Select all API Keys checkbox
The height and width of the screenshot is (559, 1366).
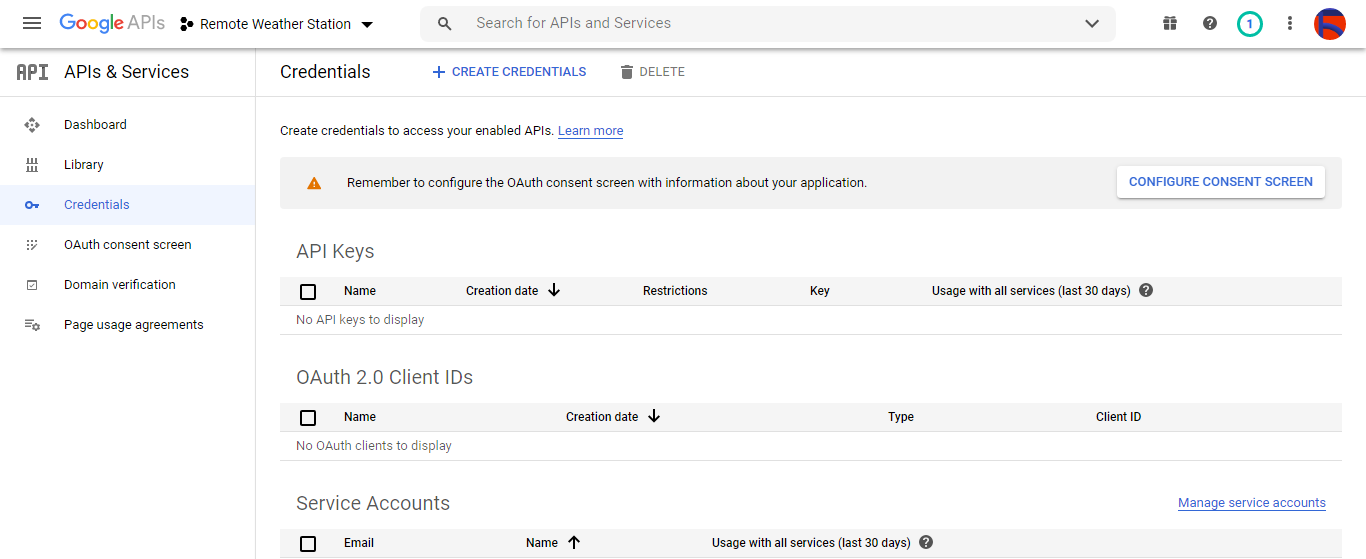coord(308,292)
